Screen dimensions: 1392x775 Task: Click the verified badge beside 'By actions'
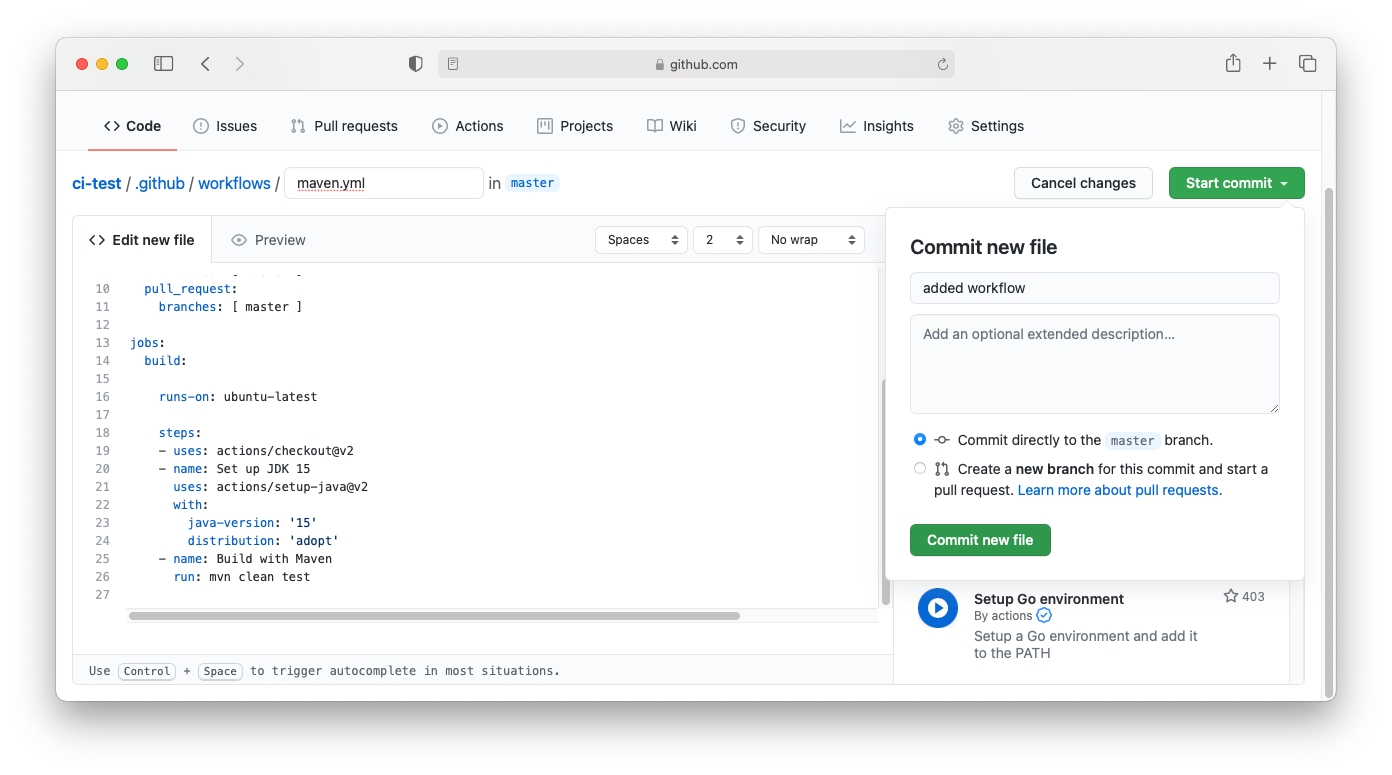click(x=1044, y=616)
